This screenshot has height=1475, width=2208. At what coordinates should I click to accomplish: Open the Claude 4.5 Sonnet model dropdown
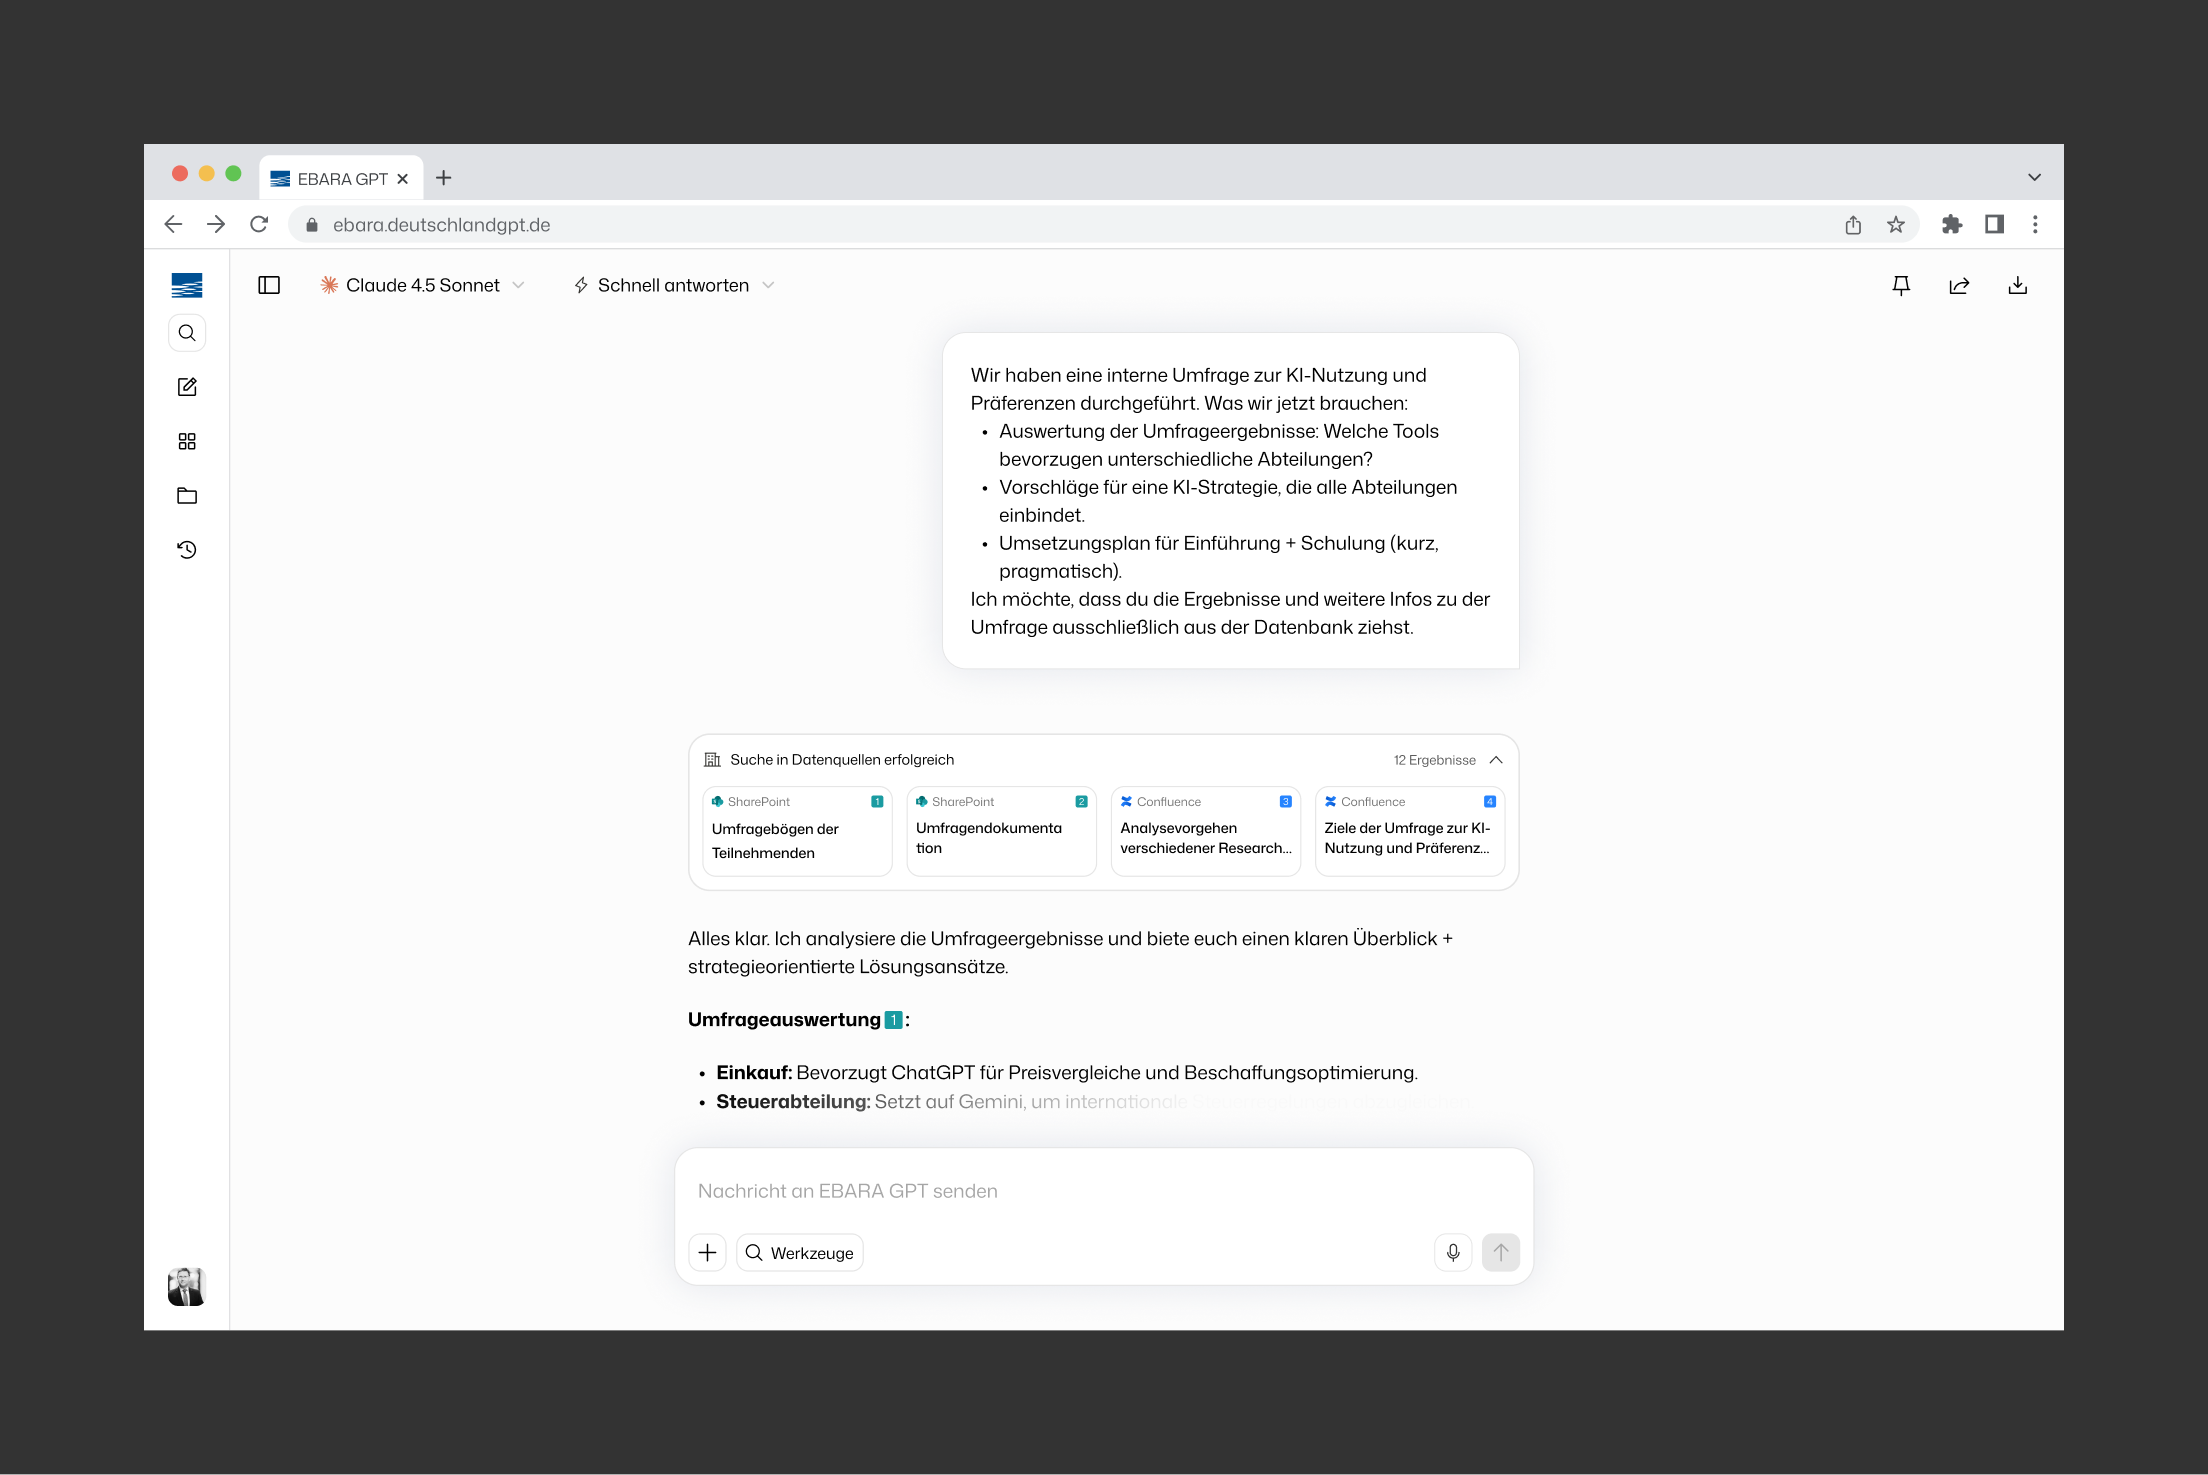(423, 286)
